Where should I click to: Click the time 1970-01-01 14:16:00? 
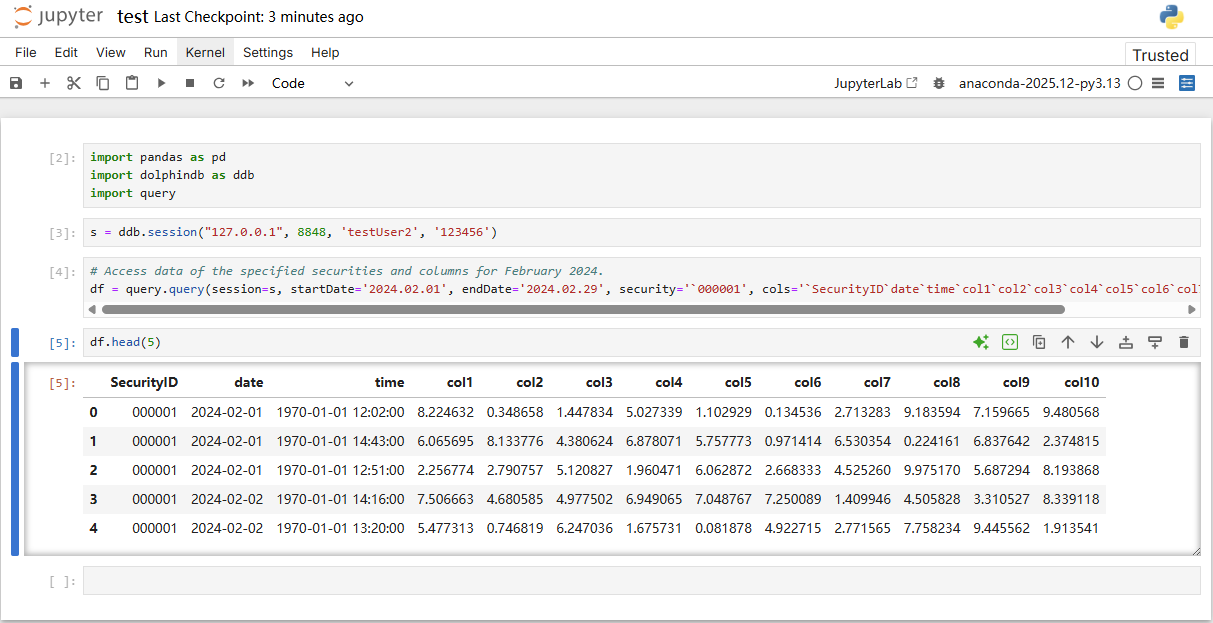[x=341, y=499]
